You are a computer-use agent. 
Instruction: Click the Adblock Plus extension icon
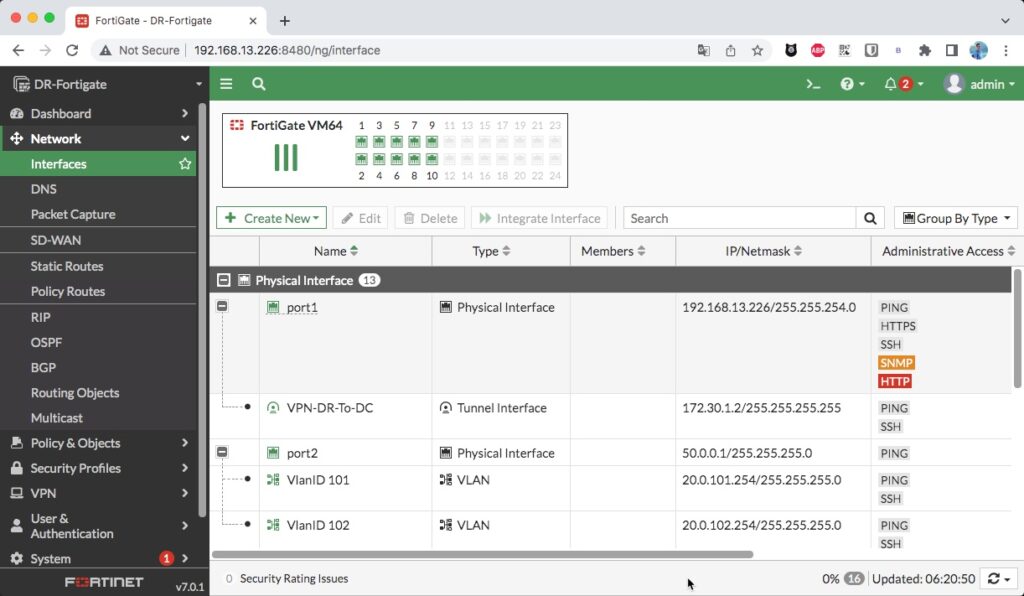[x=818, y=50]
